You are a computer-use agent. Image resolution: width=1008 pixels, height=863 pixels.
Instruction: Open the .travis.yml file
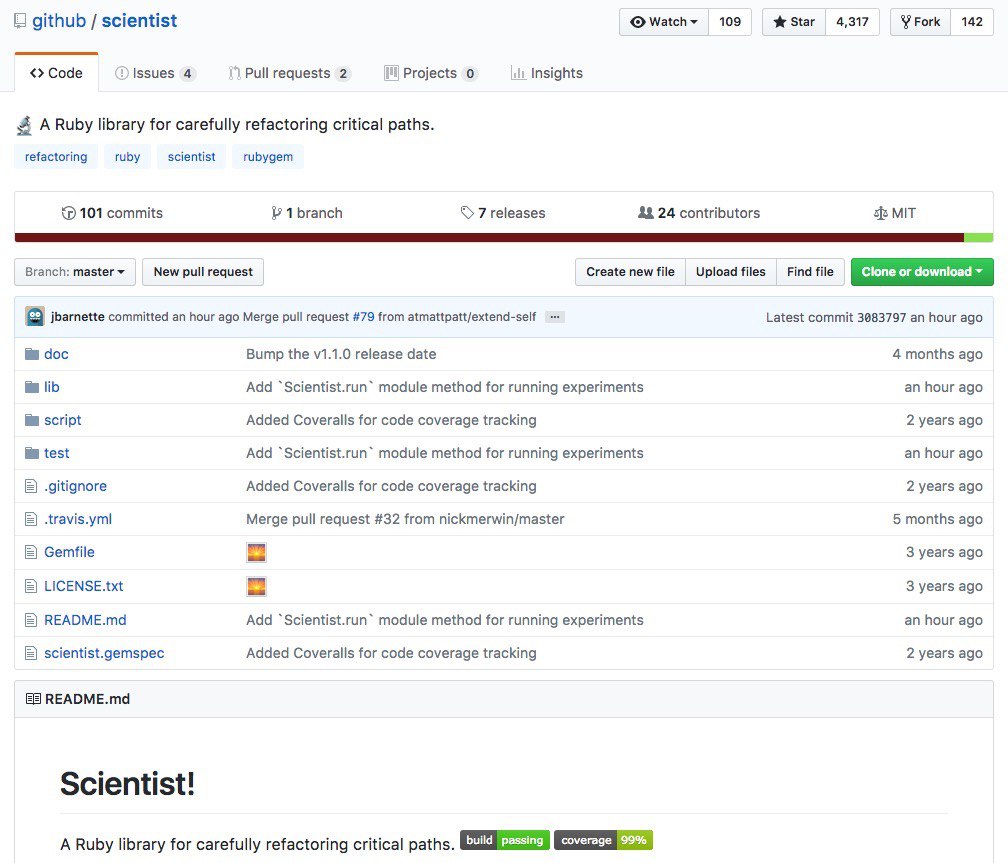78,519
